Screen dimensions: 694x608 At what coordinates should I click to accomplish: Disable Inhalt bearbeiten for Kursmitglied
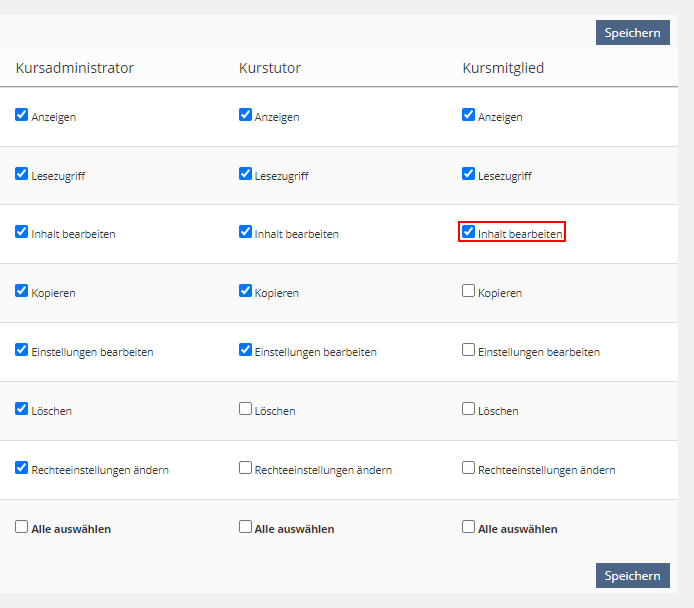tap(468, 232)
